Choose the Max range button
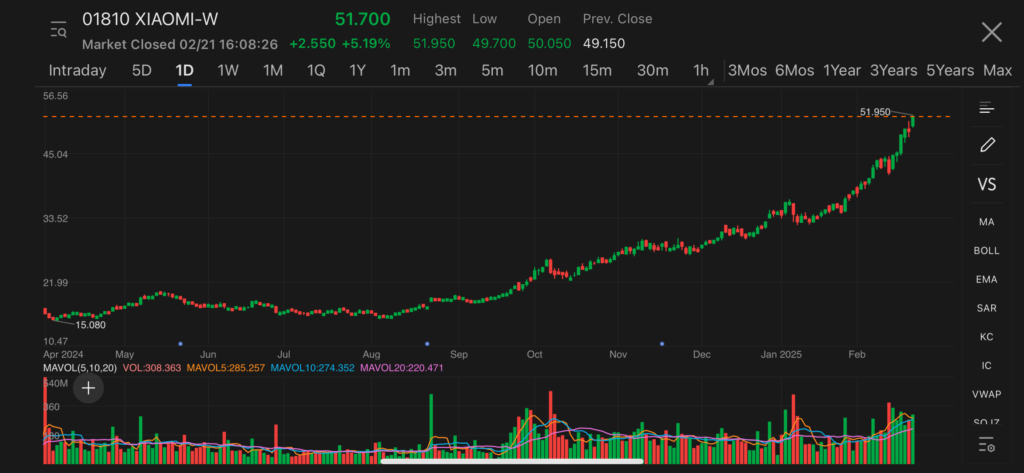 tap(997, 70)
